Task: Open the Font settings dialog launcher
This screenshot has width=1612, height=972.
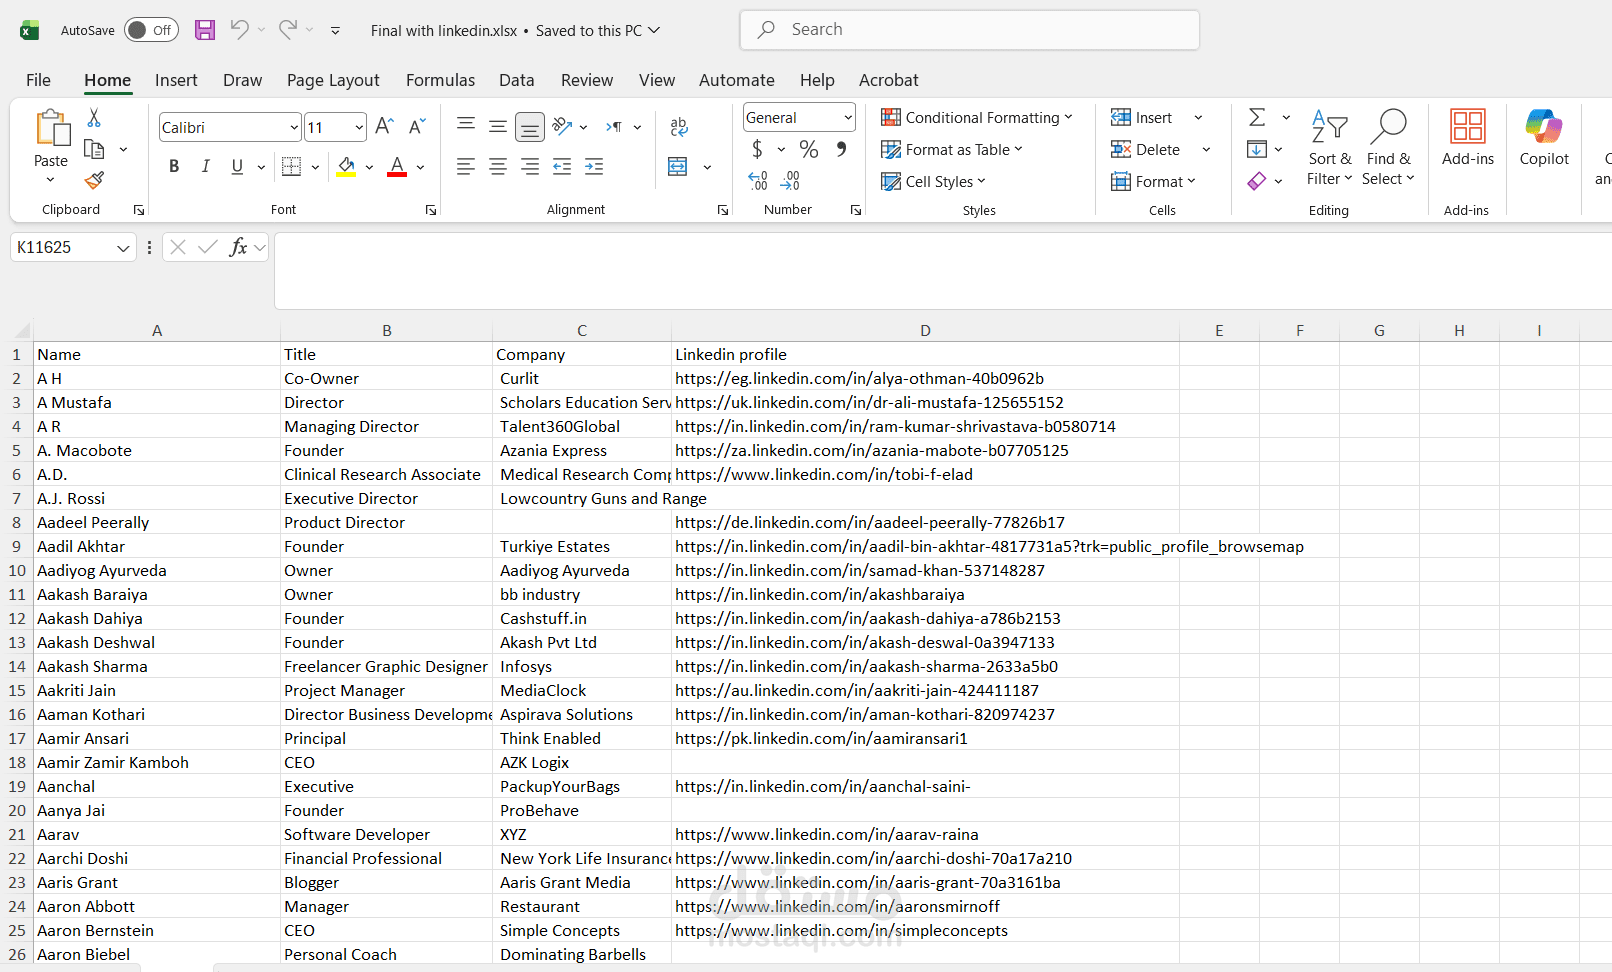Action: pos(431,210)
